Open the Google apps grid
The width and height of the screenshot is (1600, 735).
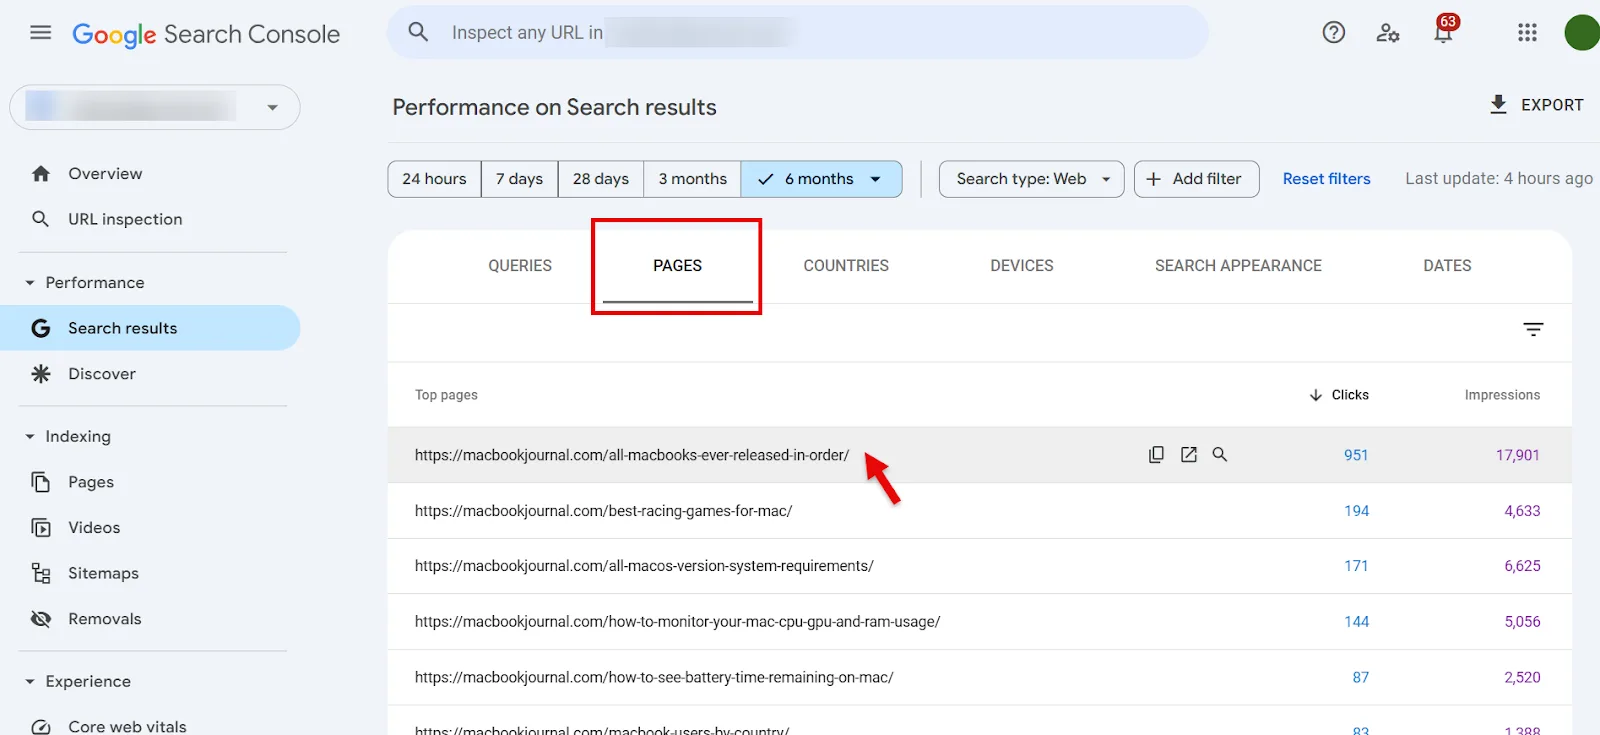pyautogui.click(x=1527, y=33)
